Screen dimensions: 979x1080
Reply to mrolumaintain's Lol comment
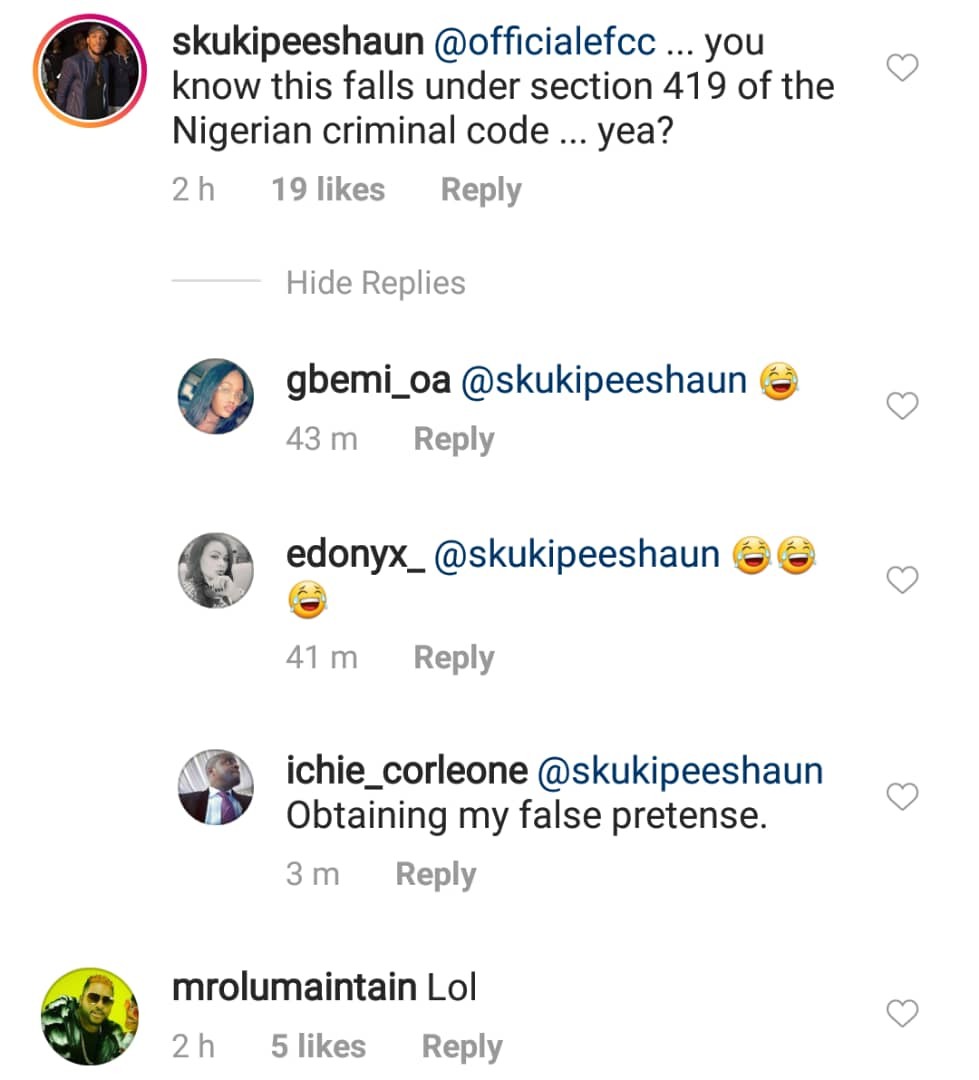coord(462,1047)
